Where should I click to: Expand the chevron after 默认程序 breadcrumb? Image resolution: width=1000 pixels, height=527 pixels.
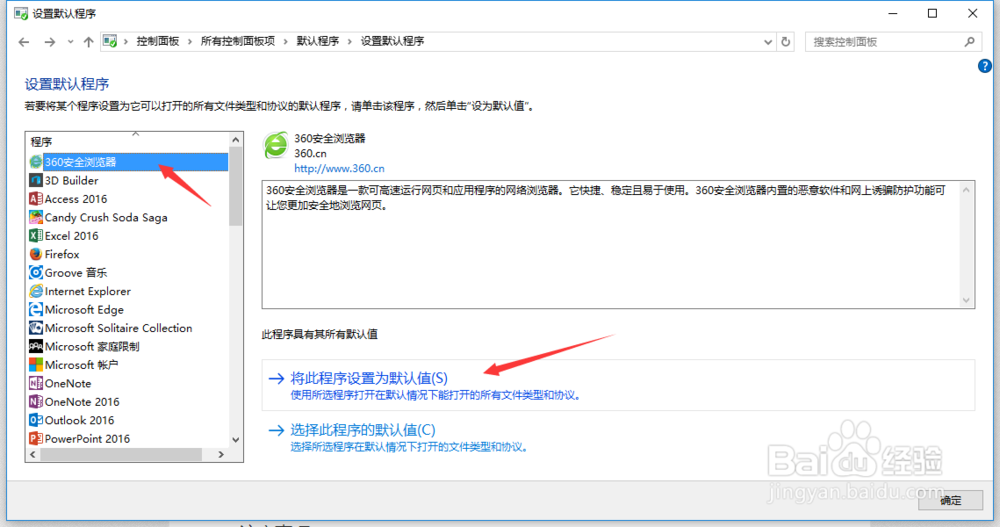point(349,41)
